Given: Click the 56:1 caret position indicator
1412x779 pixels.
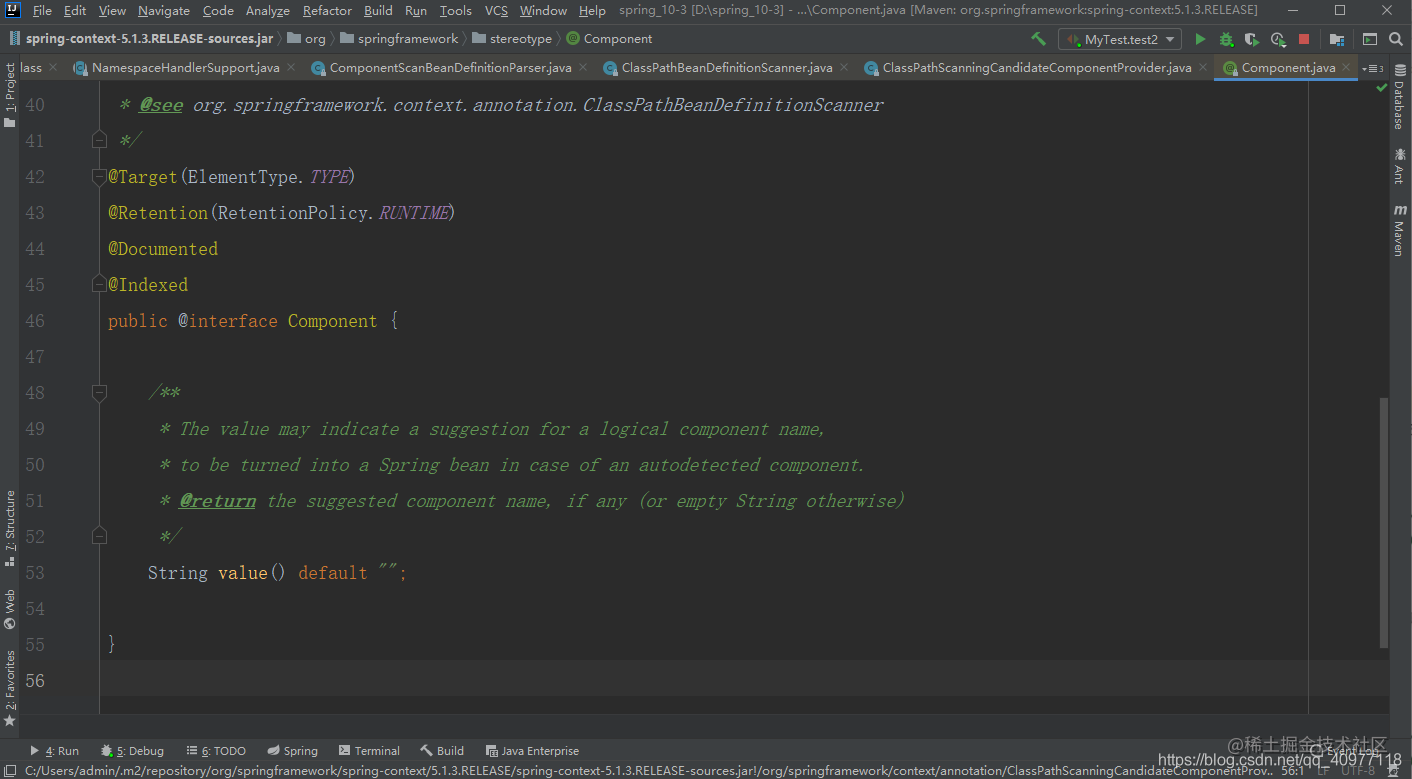Looking at the screenshot, I should tap(1293, 771).
